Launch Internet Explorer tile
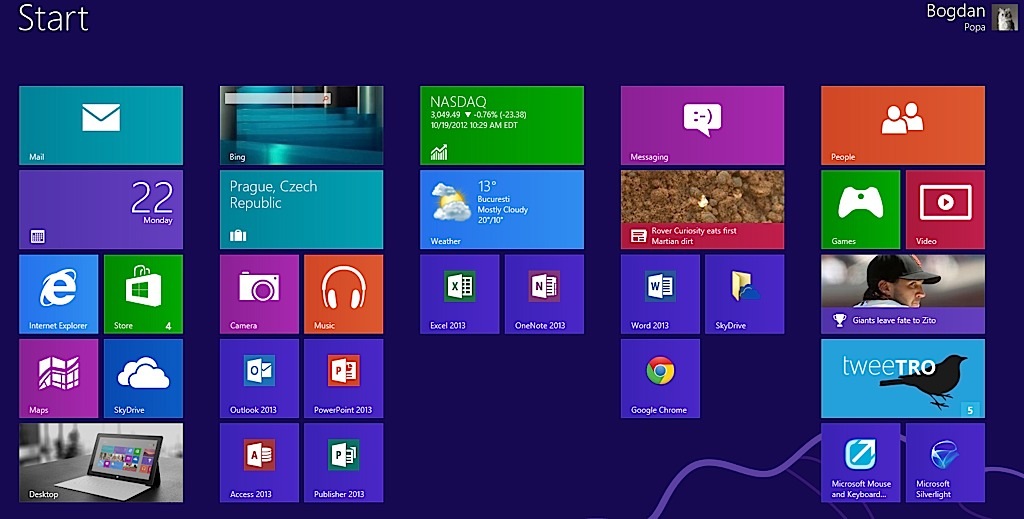Image resolution: width=1024 pixels, height=519 pixels. [59, 294]
